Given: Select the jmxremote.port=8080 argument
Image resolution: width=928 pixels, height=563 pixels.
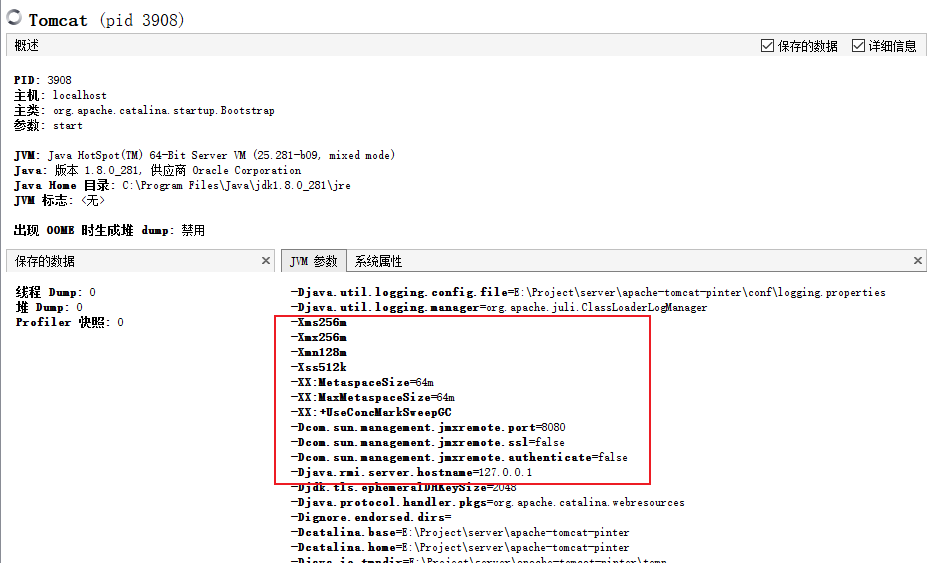Looking at the screenshot, I should (x=428, y=427).
